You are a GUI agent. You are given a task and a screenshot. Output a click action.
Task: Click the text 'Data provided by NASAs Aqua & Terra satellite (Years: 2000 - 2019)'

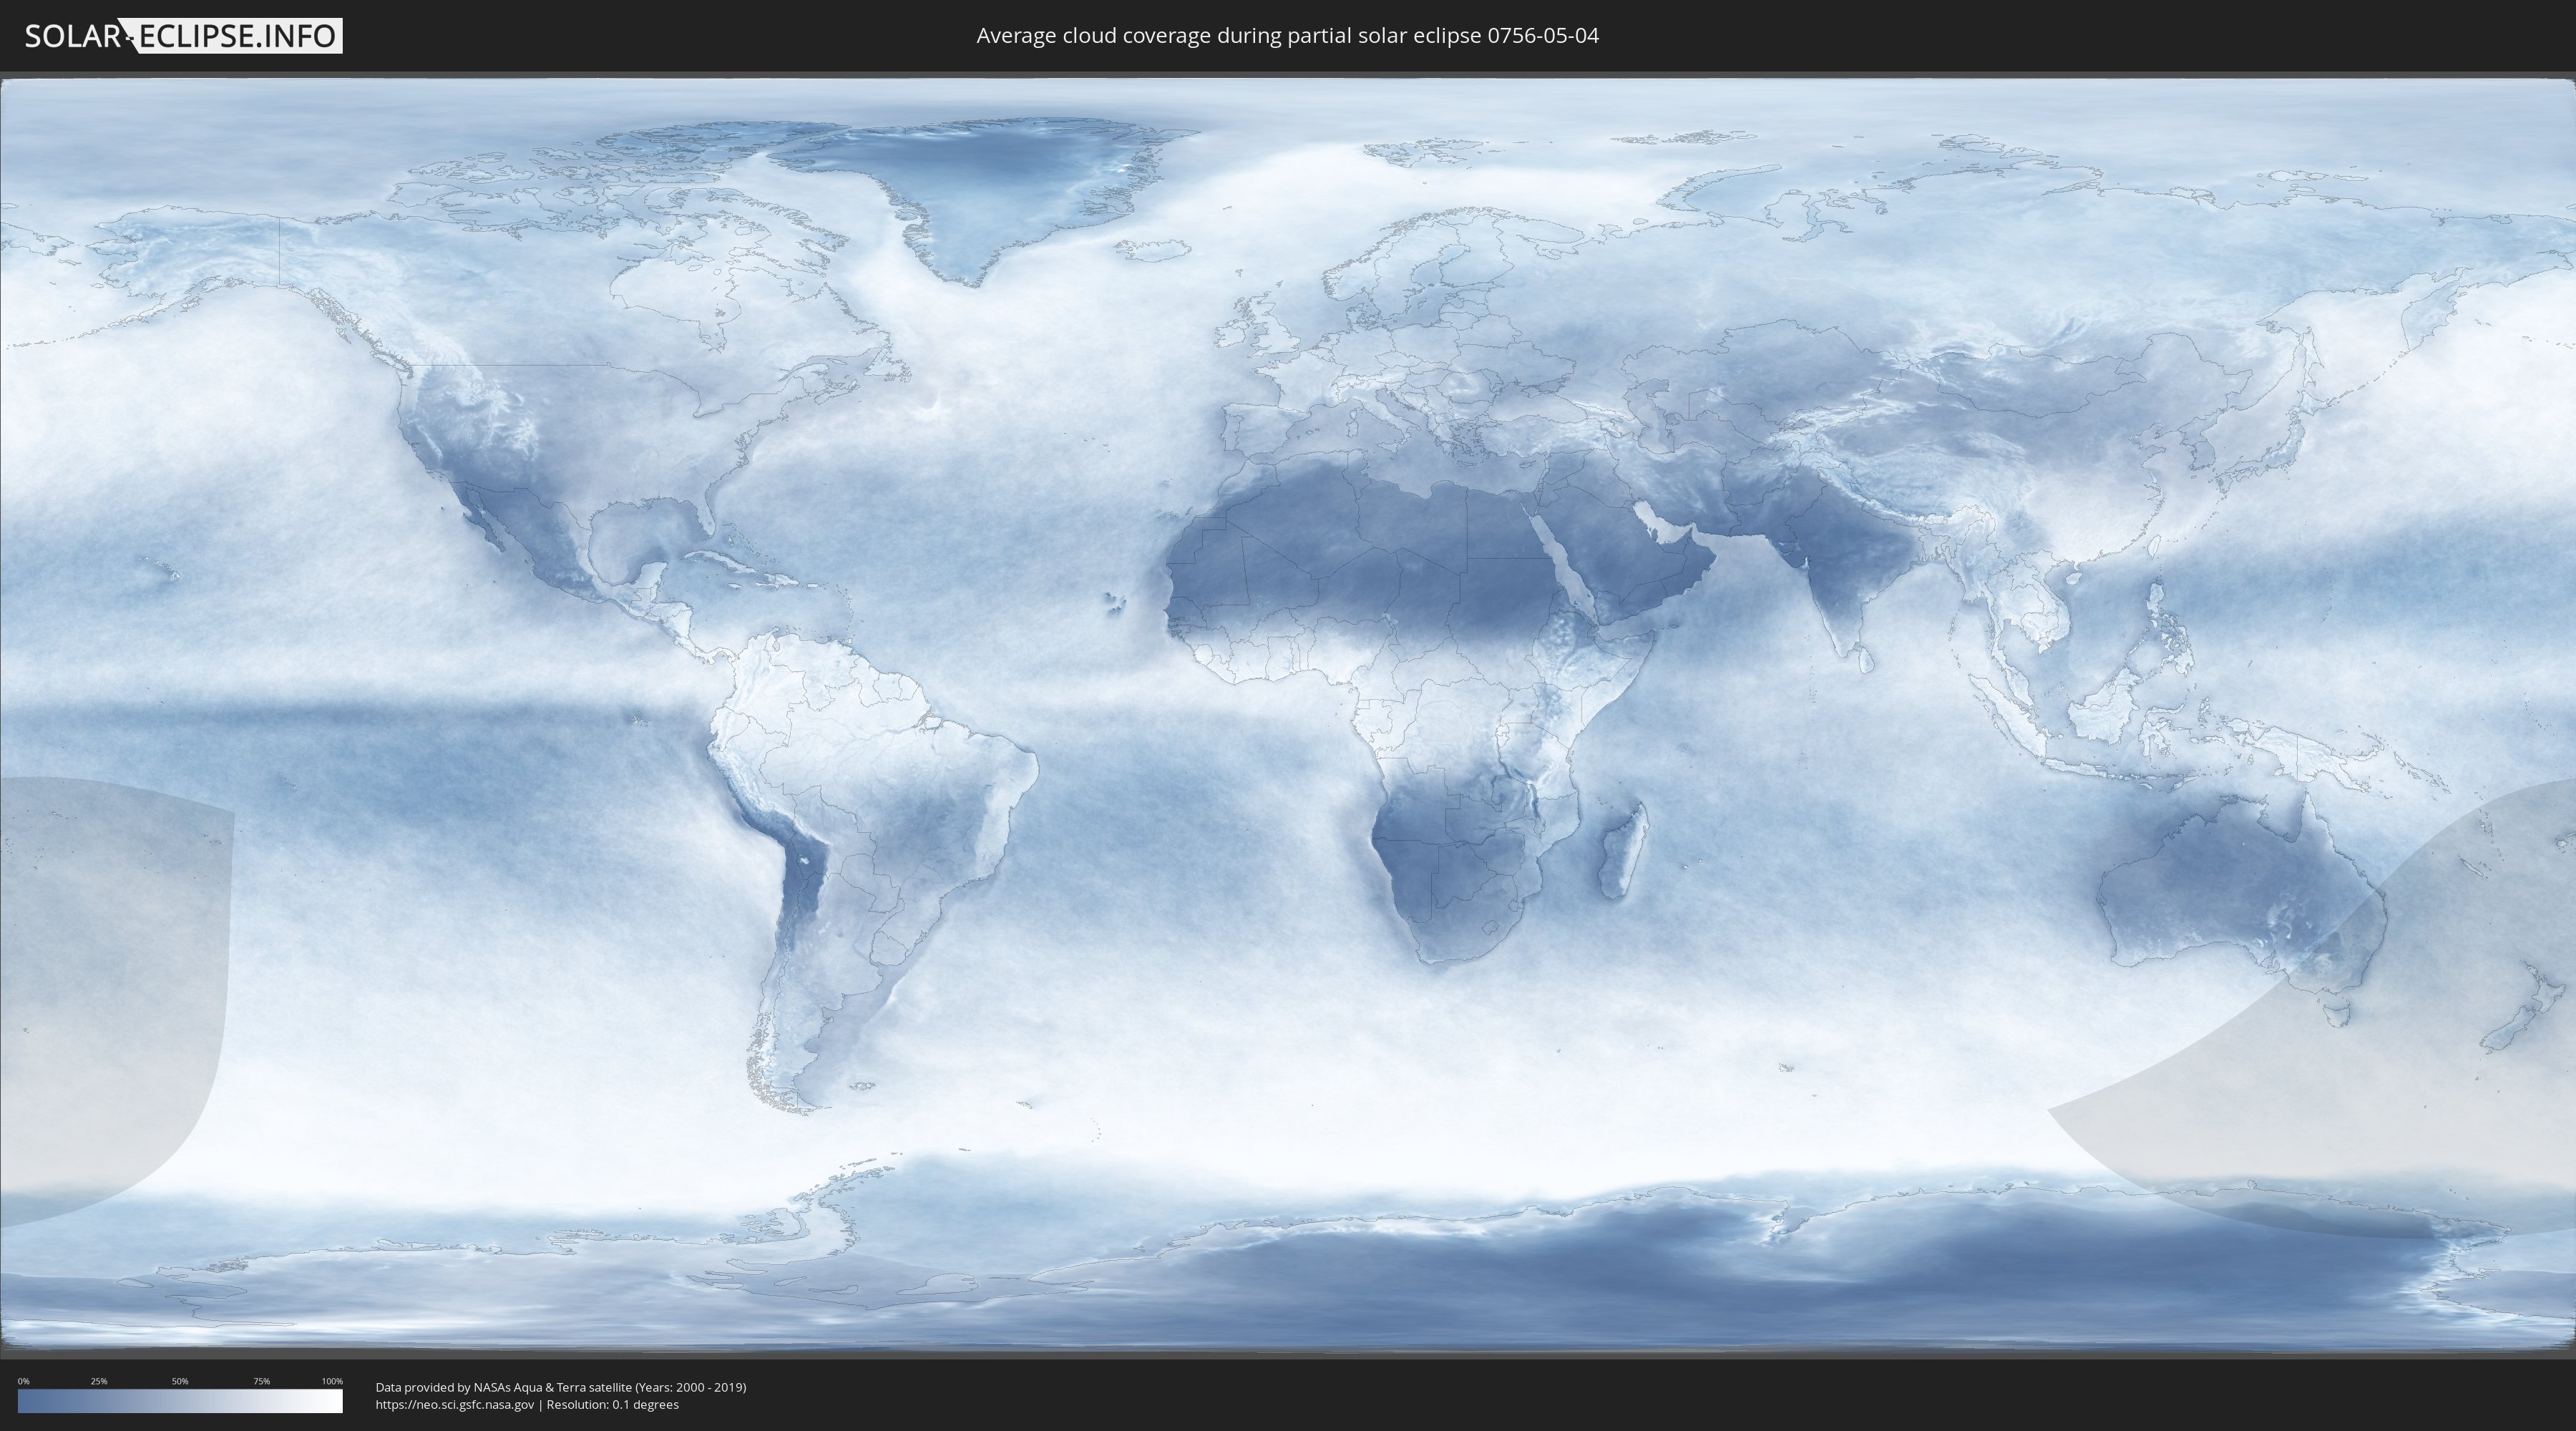pos(561,1387)
